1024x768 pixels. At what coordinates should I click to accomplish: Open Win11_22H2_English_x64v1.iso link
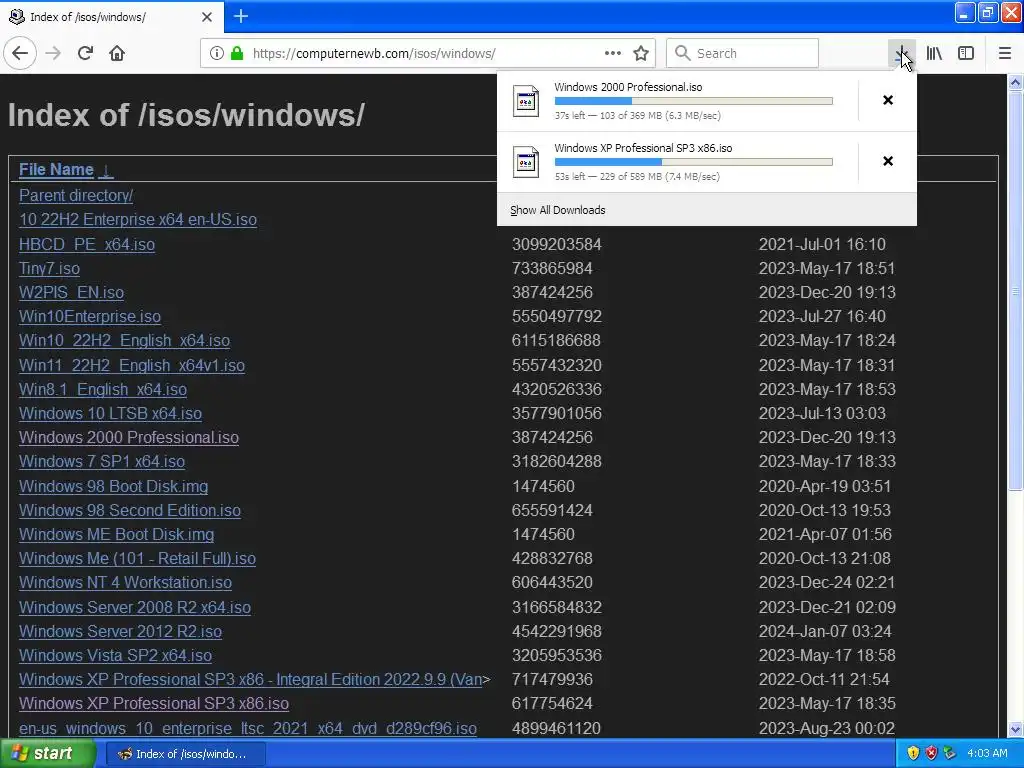(132, 365)
